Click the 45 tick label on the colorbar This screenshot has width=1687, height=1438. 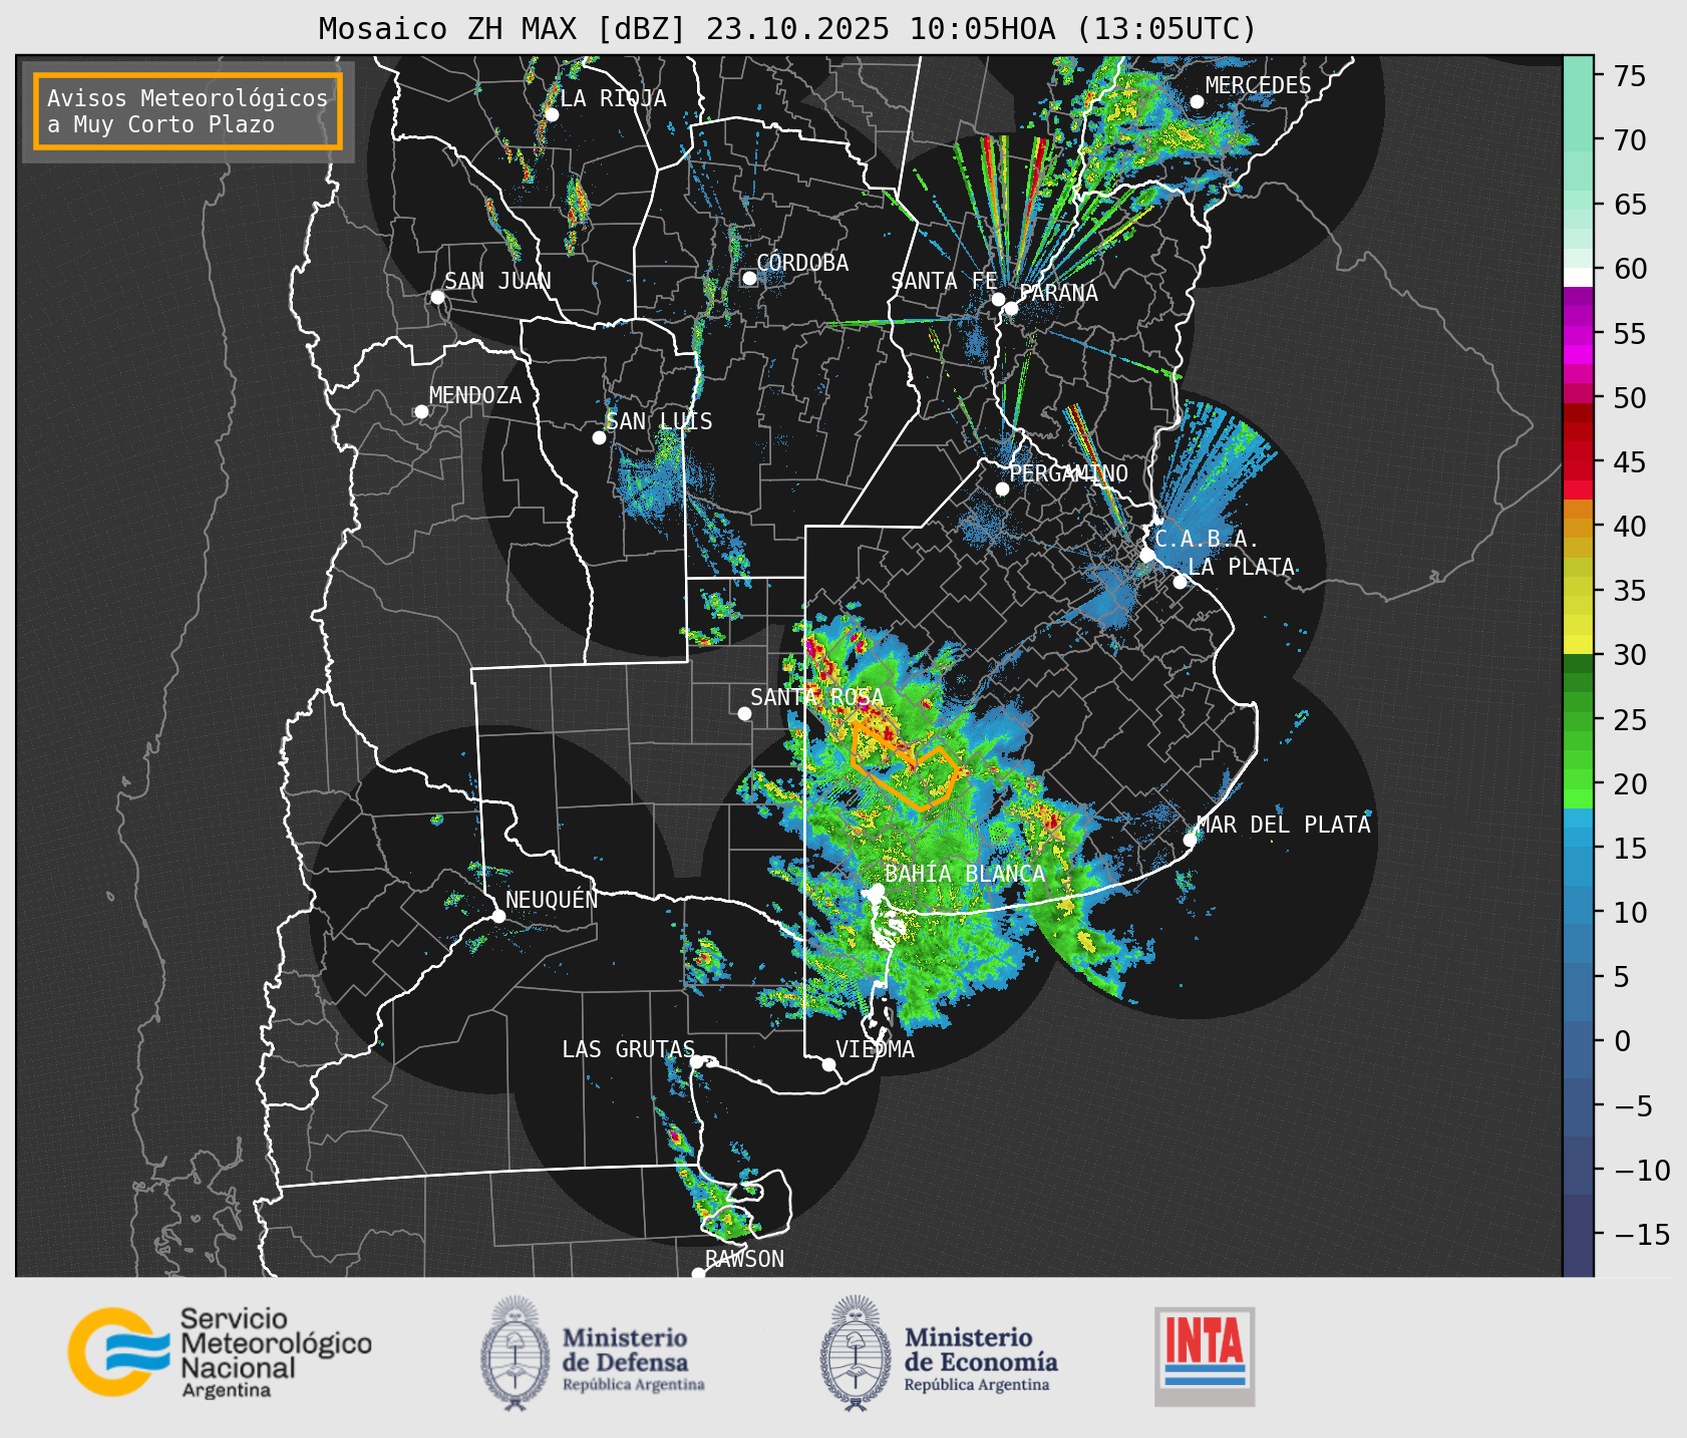pos(1629,462)
